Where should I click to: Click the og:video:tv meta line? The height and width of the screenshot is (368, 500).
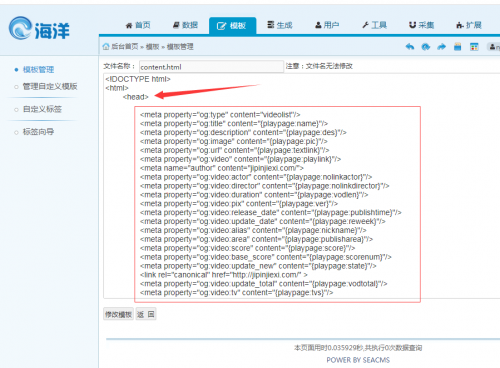[x=236, y=293]
